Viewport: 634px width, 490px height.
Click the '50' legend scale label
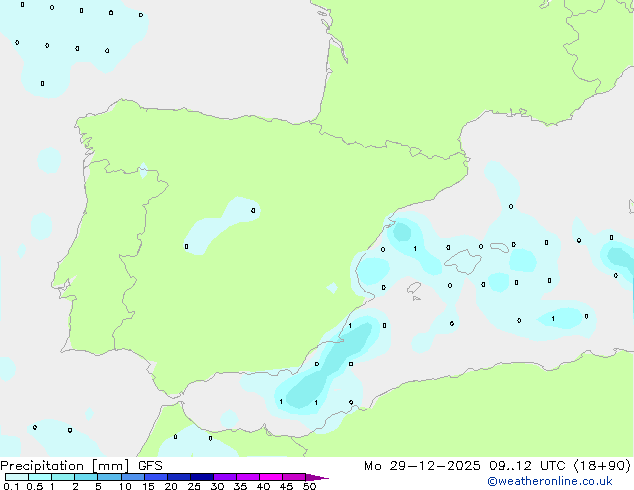(309, 486)
